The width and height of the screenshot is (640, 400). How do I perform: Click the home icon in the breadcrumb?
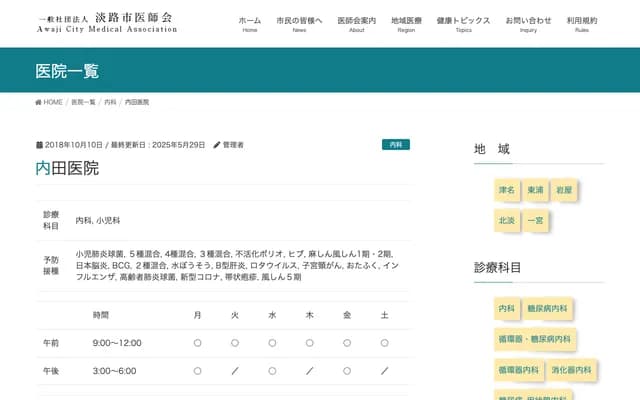point(39,102)
